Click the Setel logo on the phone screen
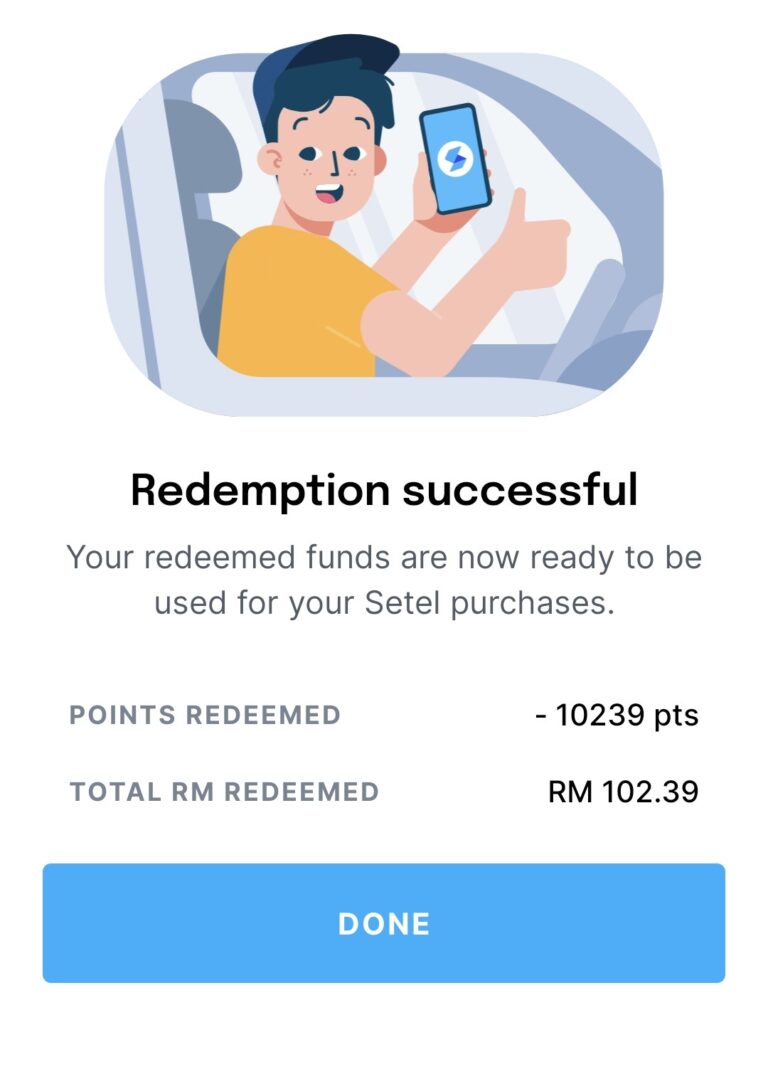The height and width of the screenshot is (1069, 768). click(x=454, y=158)
